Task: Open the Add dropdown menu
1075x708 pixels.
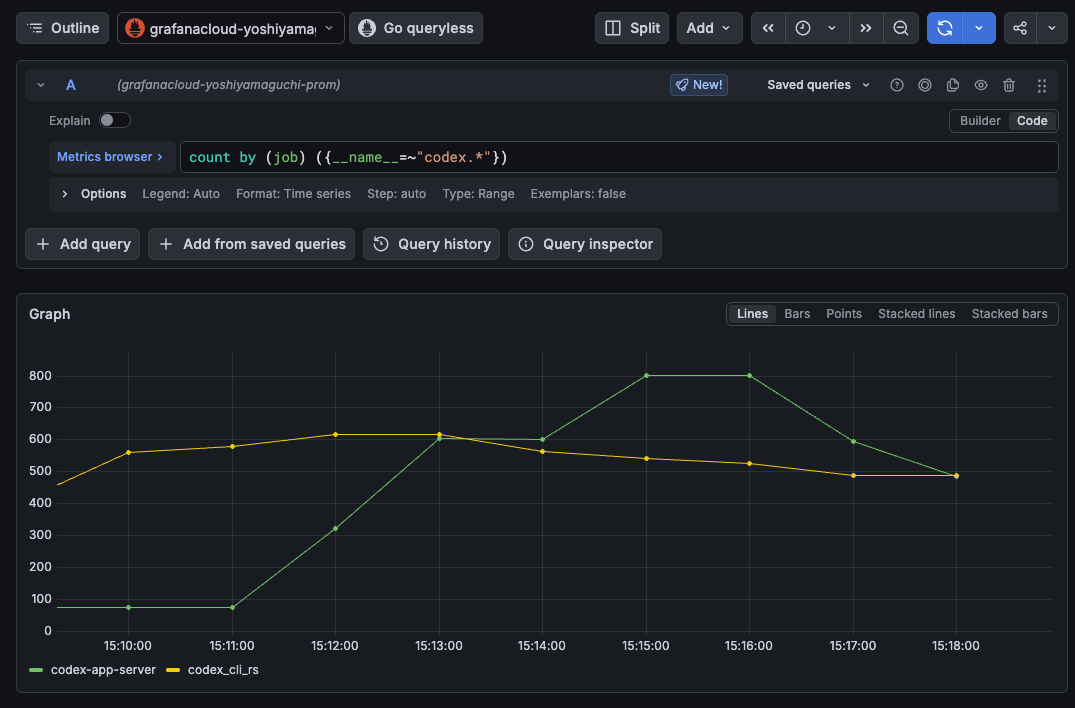Action: pyautogui.click(x=710, y=28)
